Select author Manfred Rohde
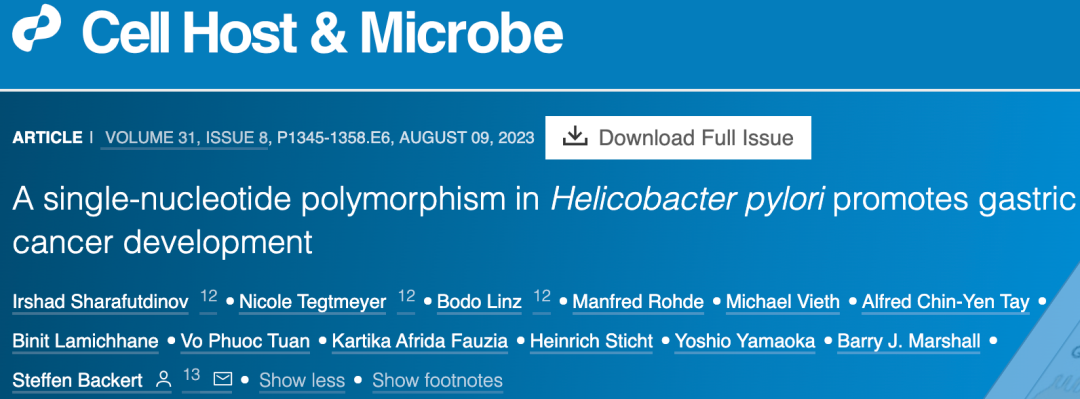The height and width of the screenshot is (399, 1080). click(638, 302)
